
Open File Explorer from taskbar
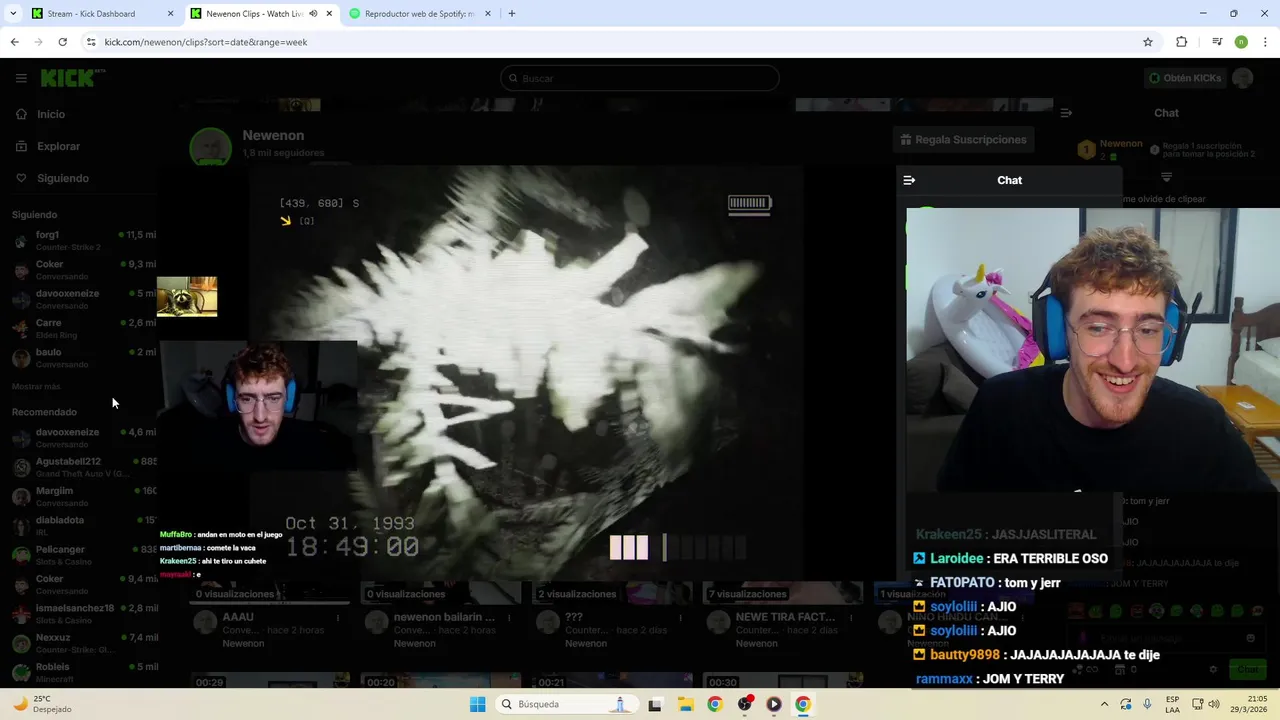(x=685, y=704)
